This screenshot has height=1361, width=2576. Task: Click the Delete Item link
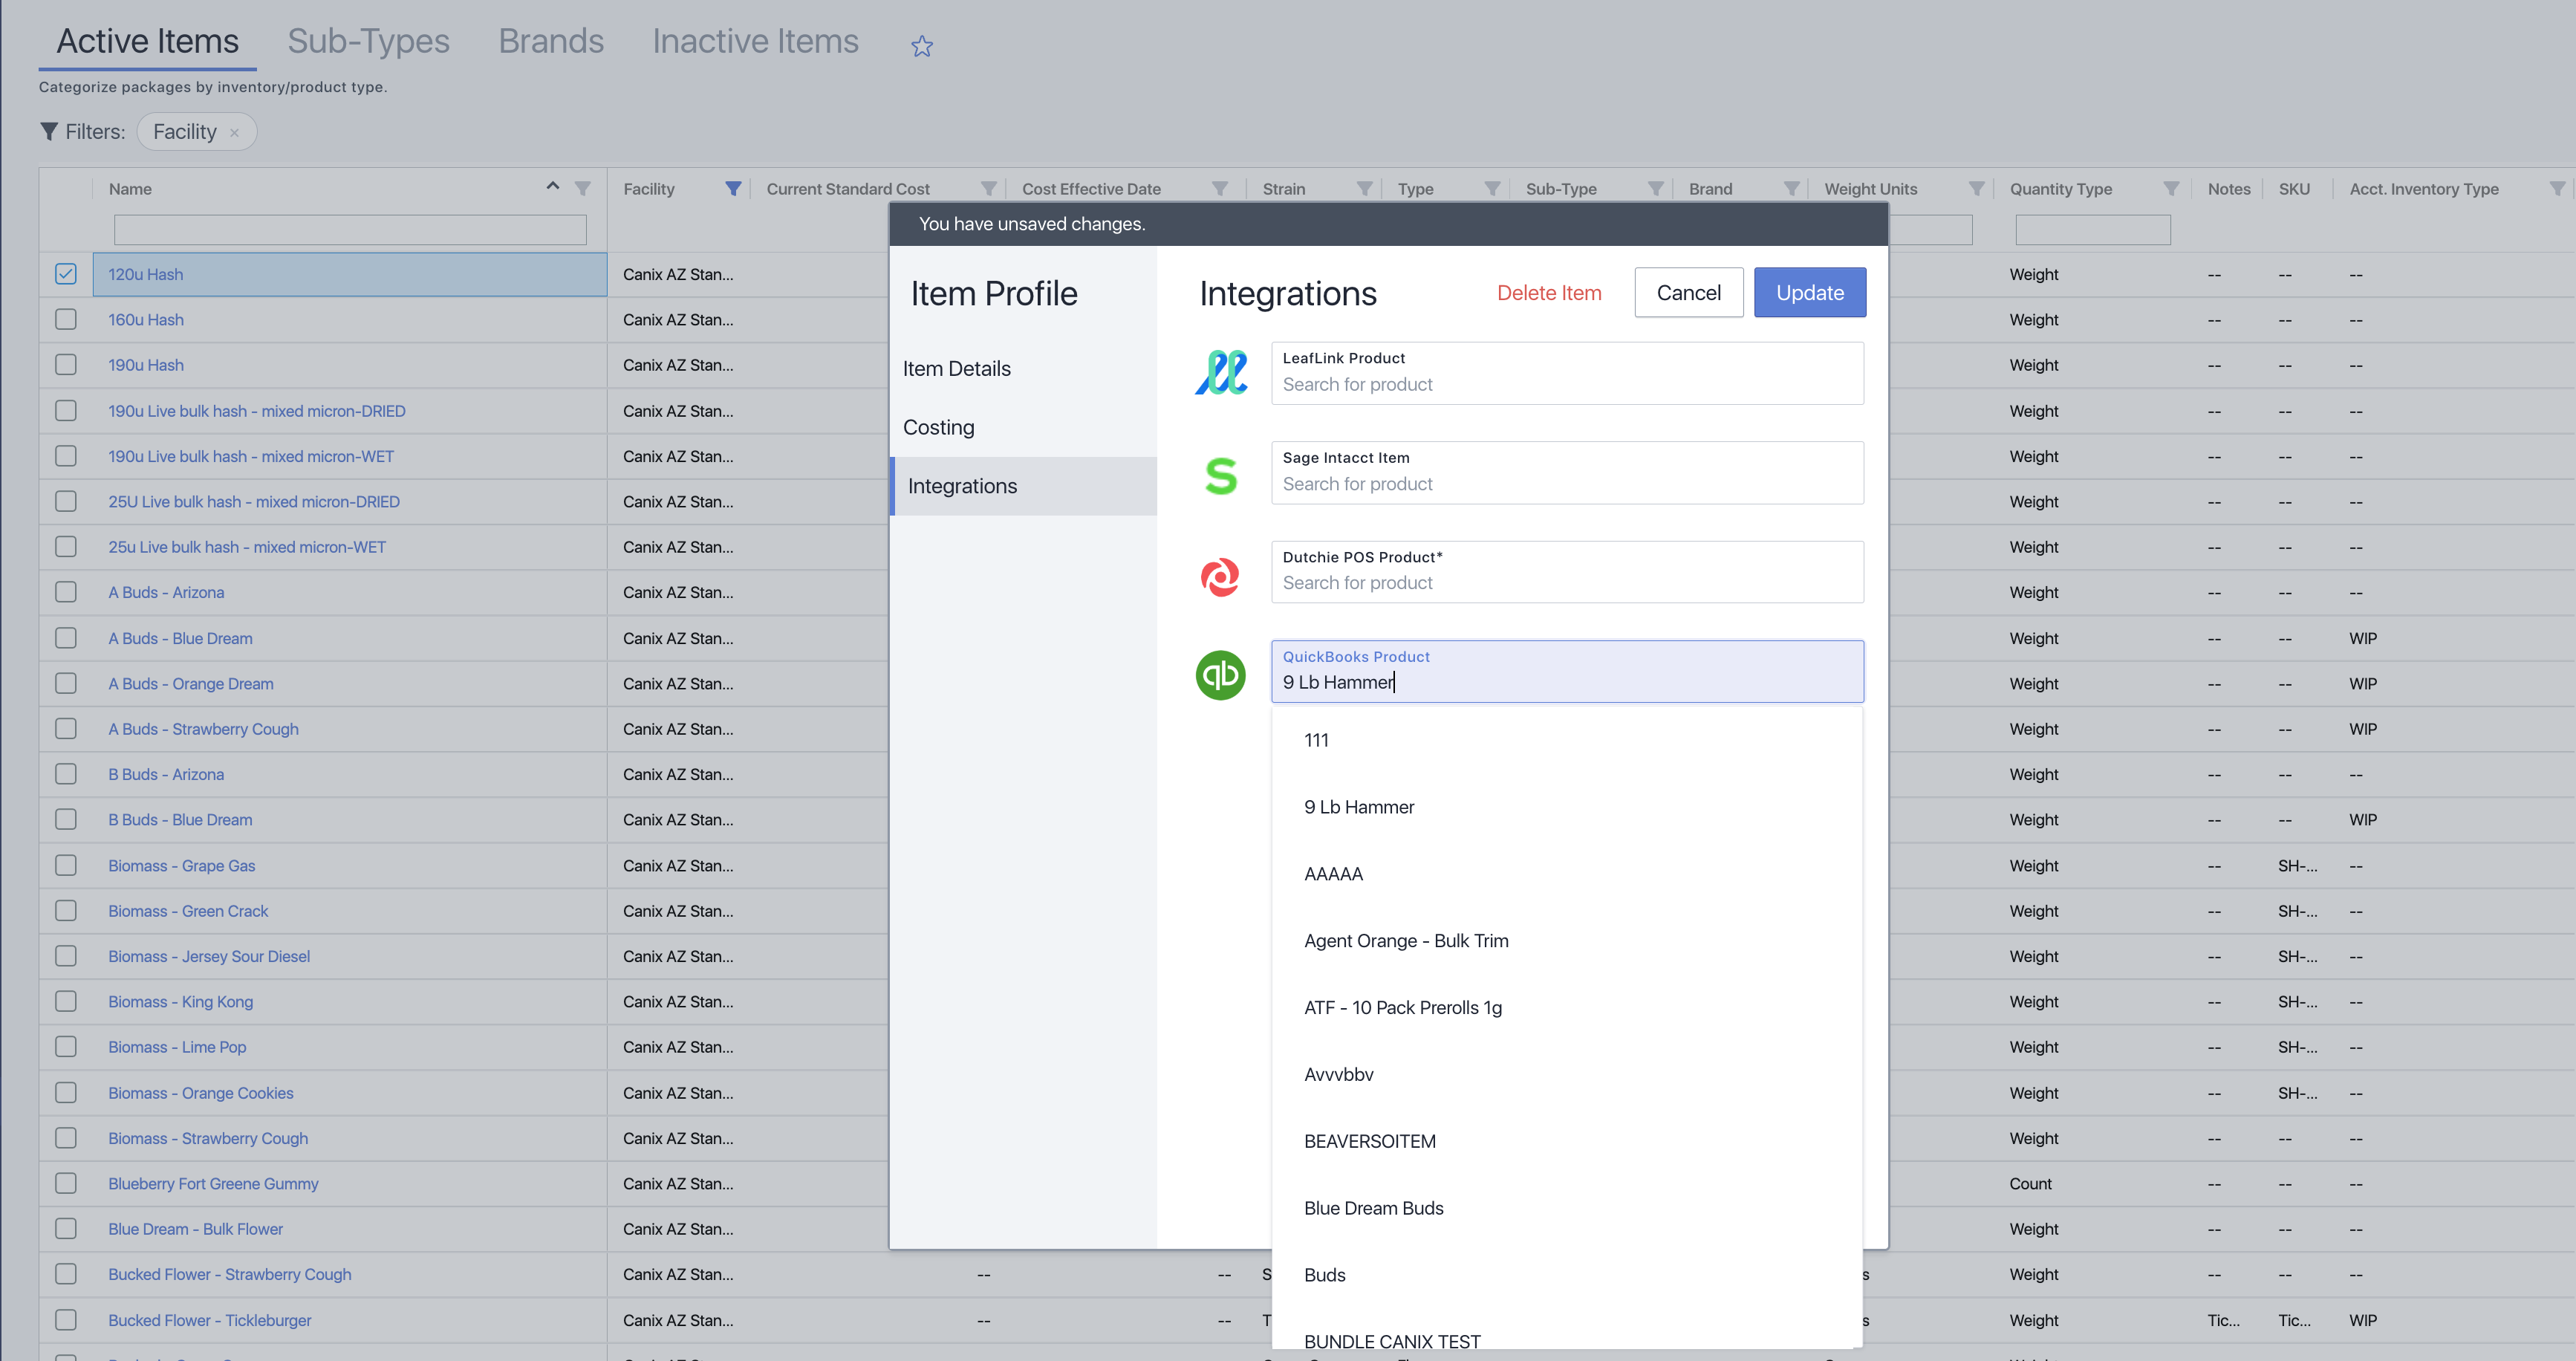pyautogui.click(x=1549, y=292)
